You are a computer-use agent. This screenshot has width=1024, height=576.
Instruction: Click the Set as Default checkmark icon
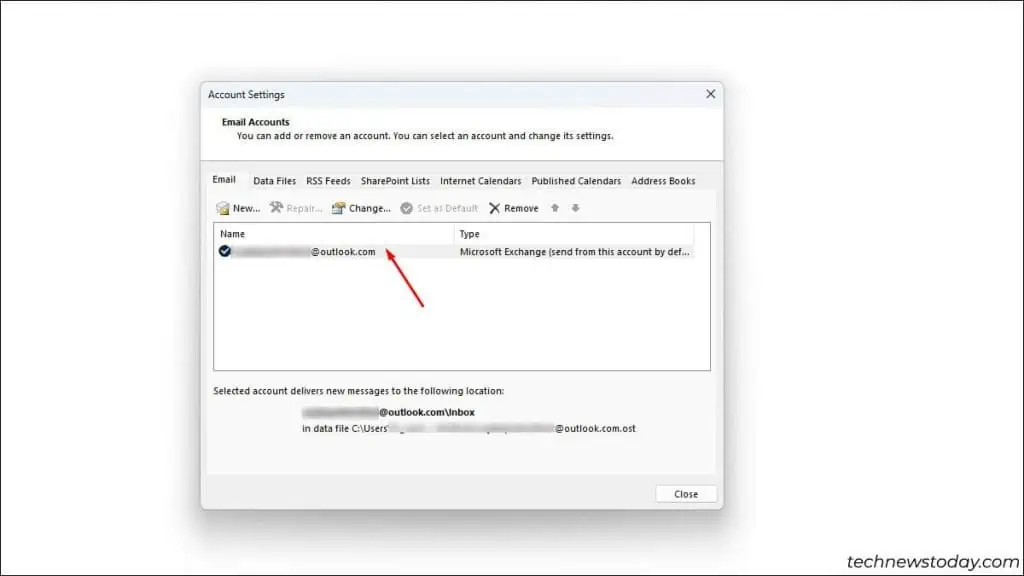(x=404, y=208)
